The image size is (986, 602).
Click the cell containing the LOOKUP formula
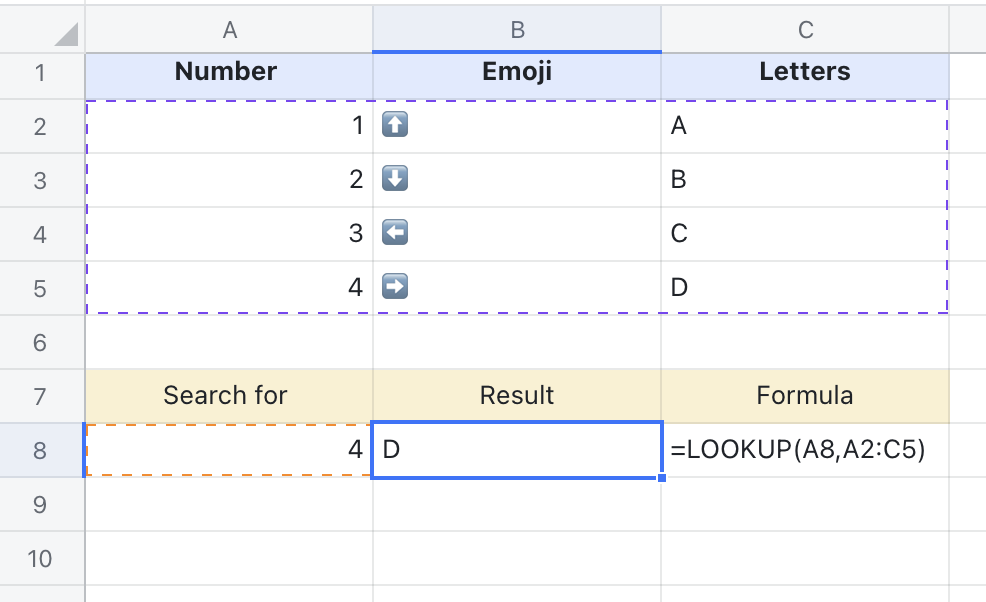806,449
